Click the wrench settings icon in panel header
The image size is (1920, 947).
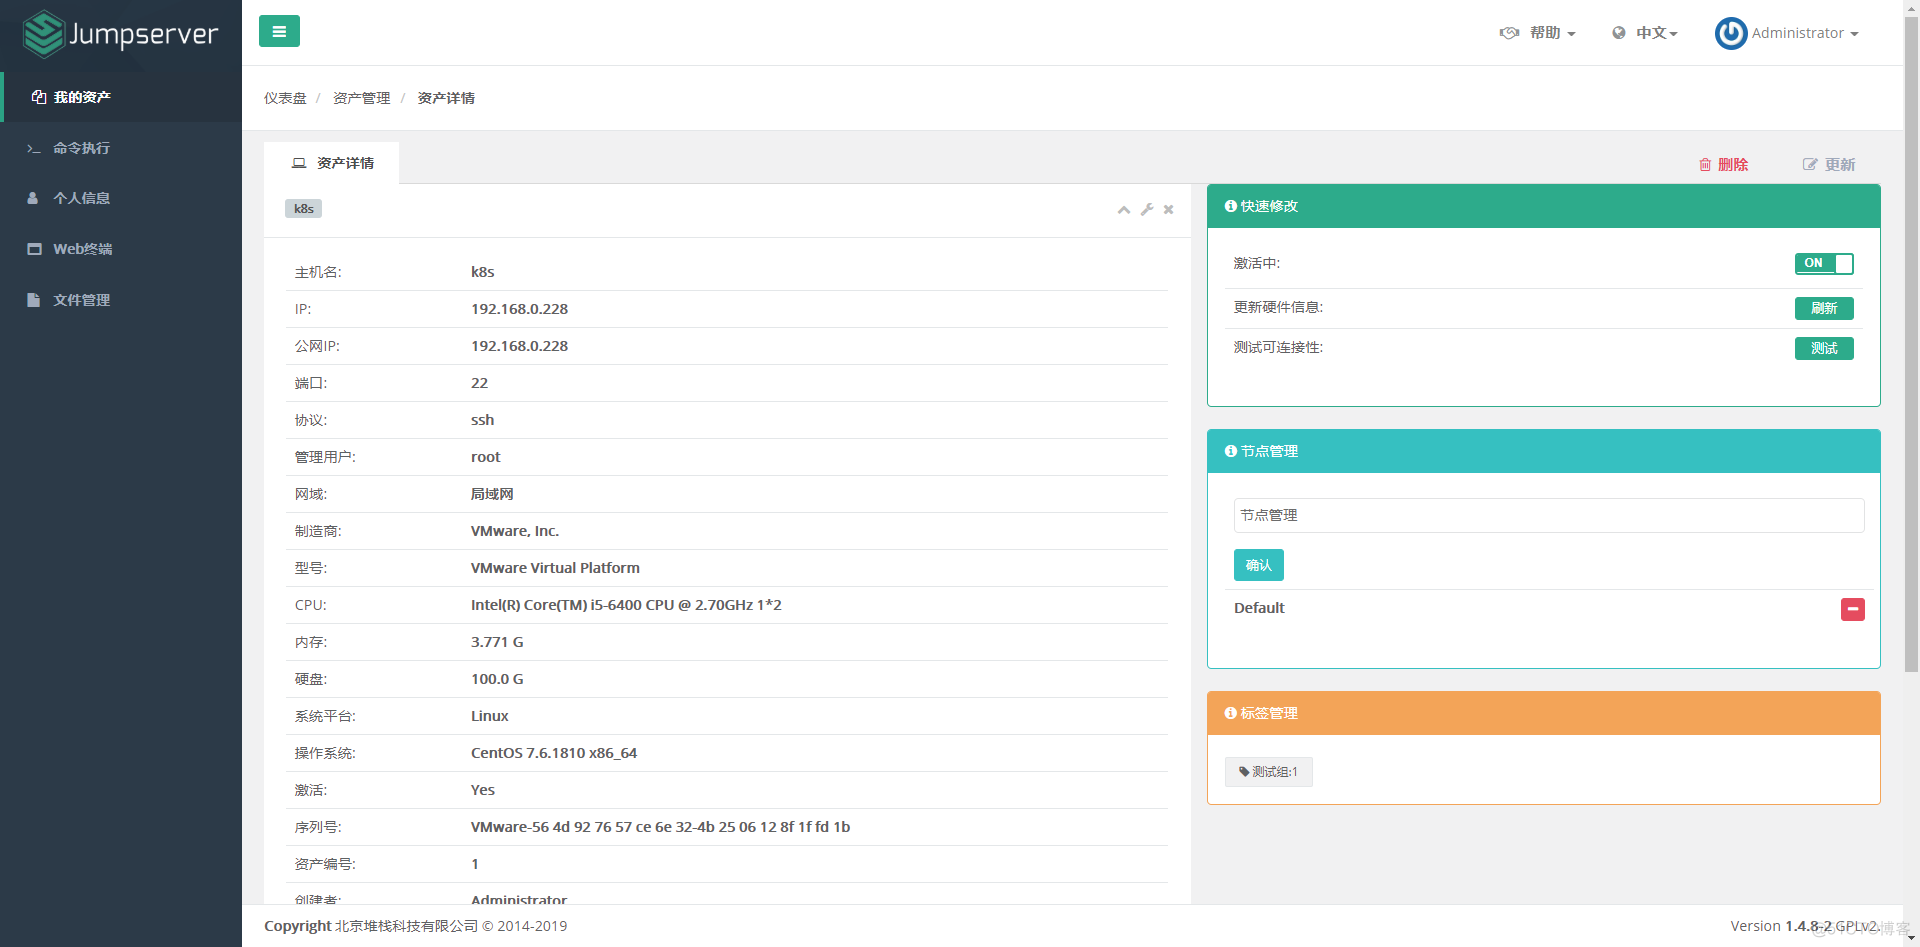tap(1147, 210)
